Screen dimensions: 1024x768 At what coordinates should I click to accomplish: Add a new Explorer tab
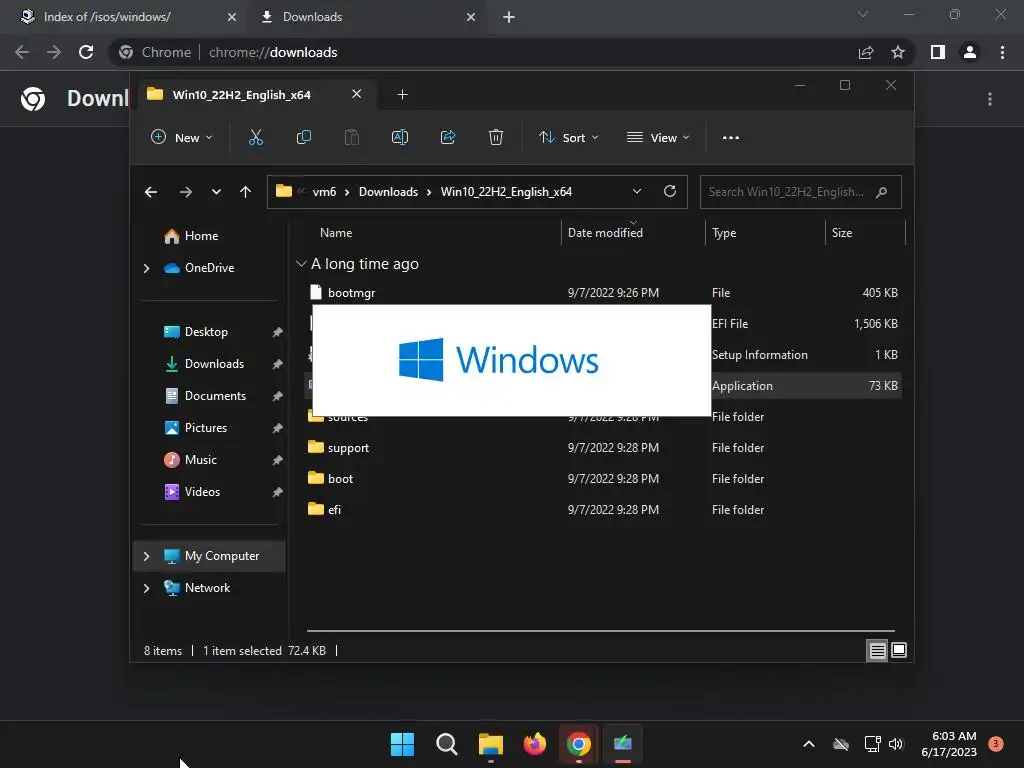[x=402, y=95]
